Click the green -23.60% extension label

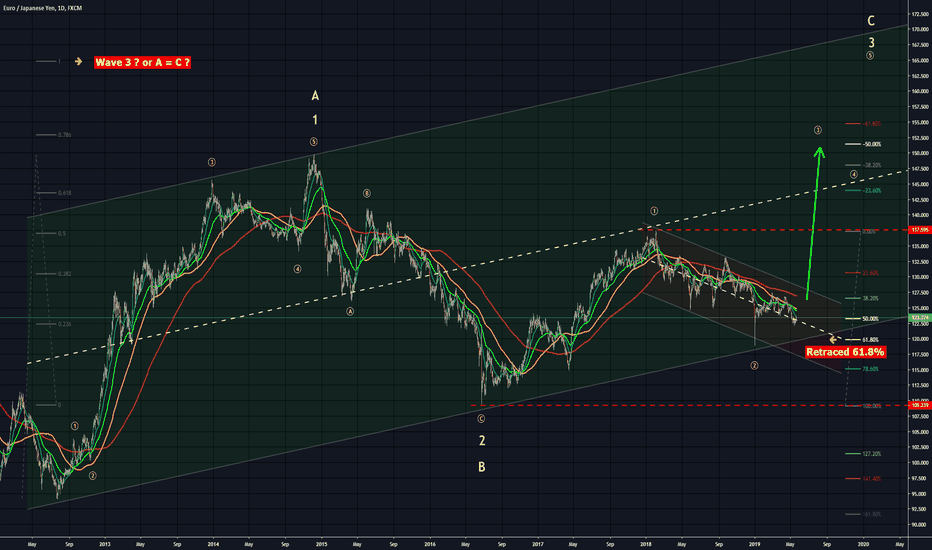tap(872, 190)
